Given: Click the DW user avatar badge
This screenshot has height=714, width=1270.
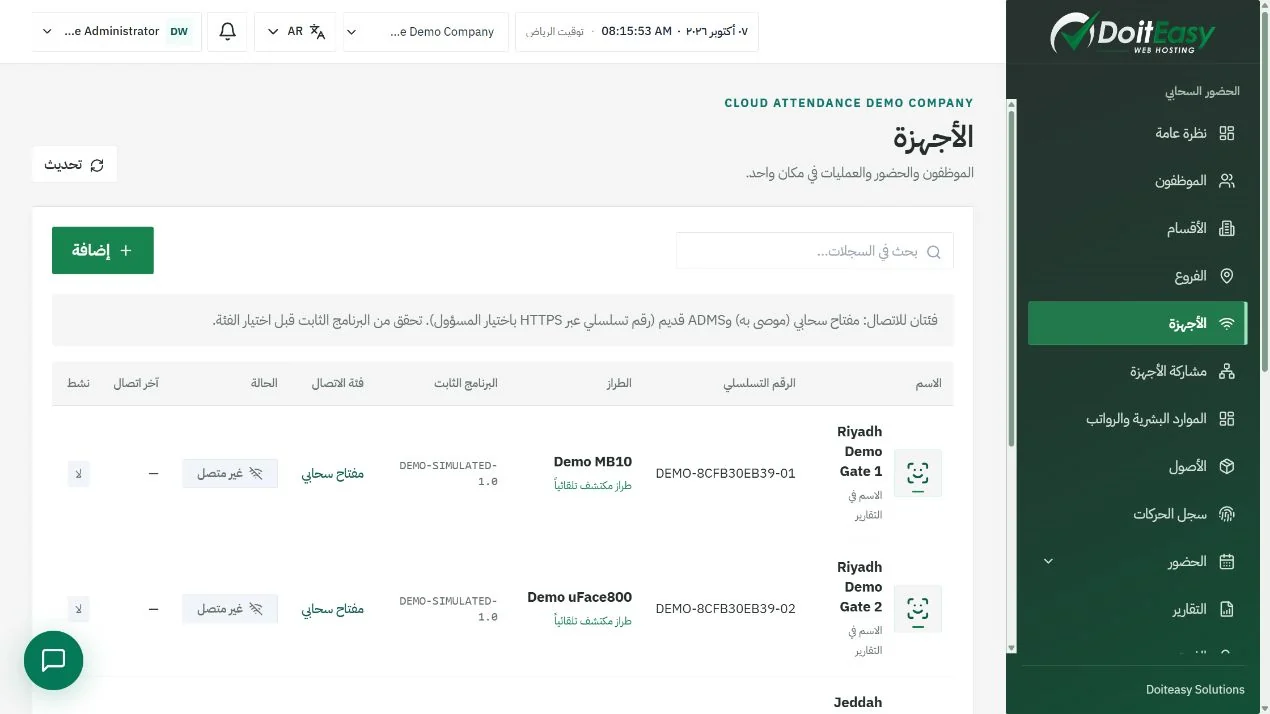Looking at the screenshot, I should tap(179, 31).
